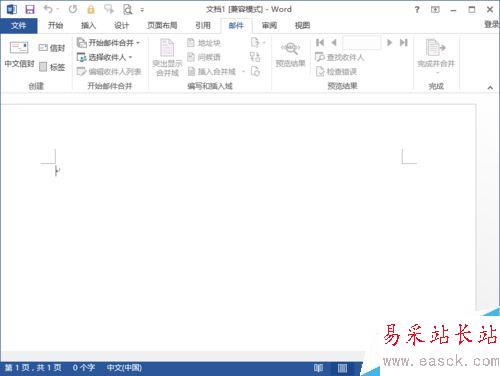
Task: Switch to the 页面布局 tab
Action: click(x=162, y=25)
